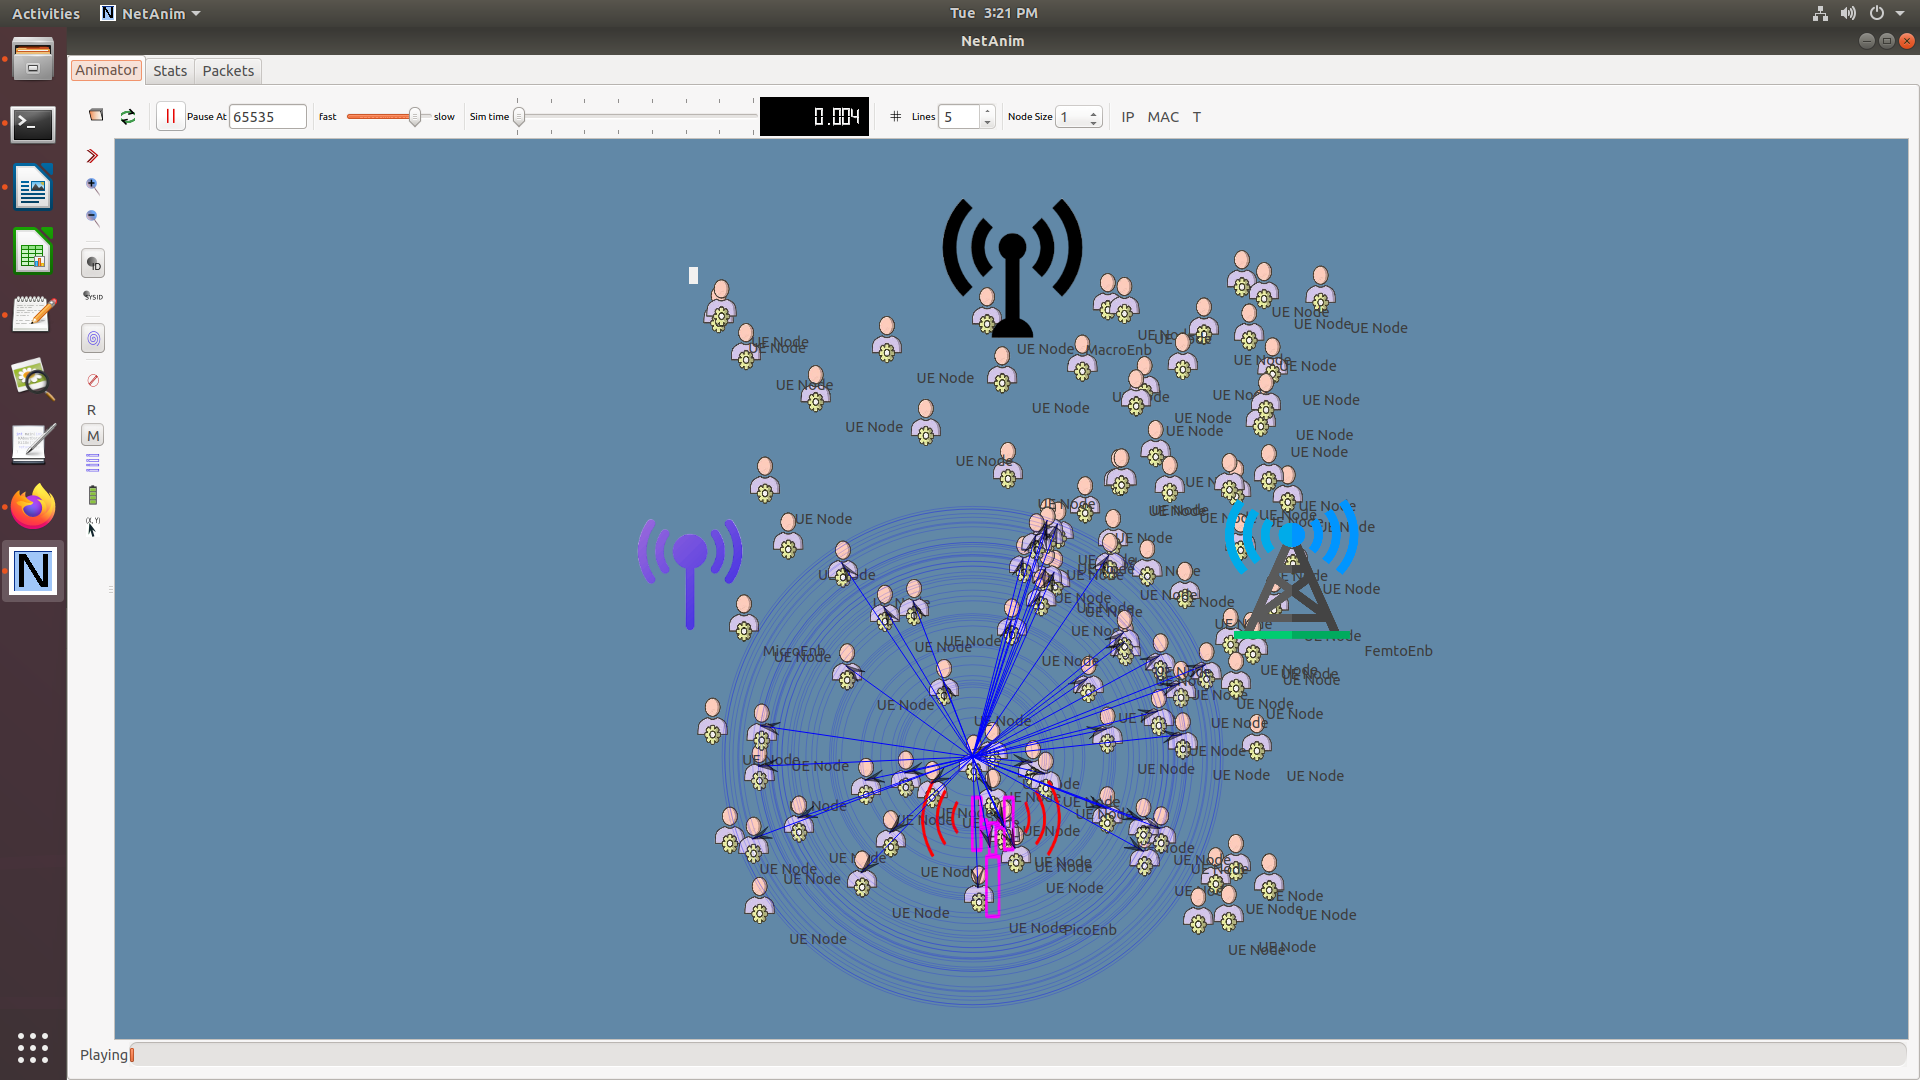1920x1080 pixels.
Task: Toggle the M metadata button
Action: pyautogui.click(x=93, y=436)
